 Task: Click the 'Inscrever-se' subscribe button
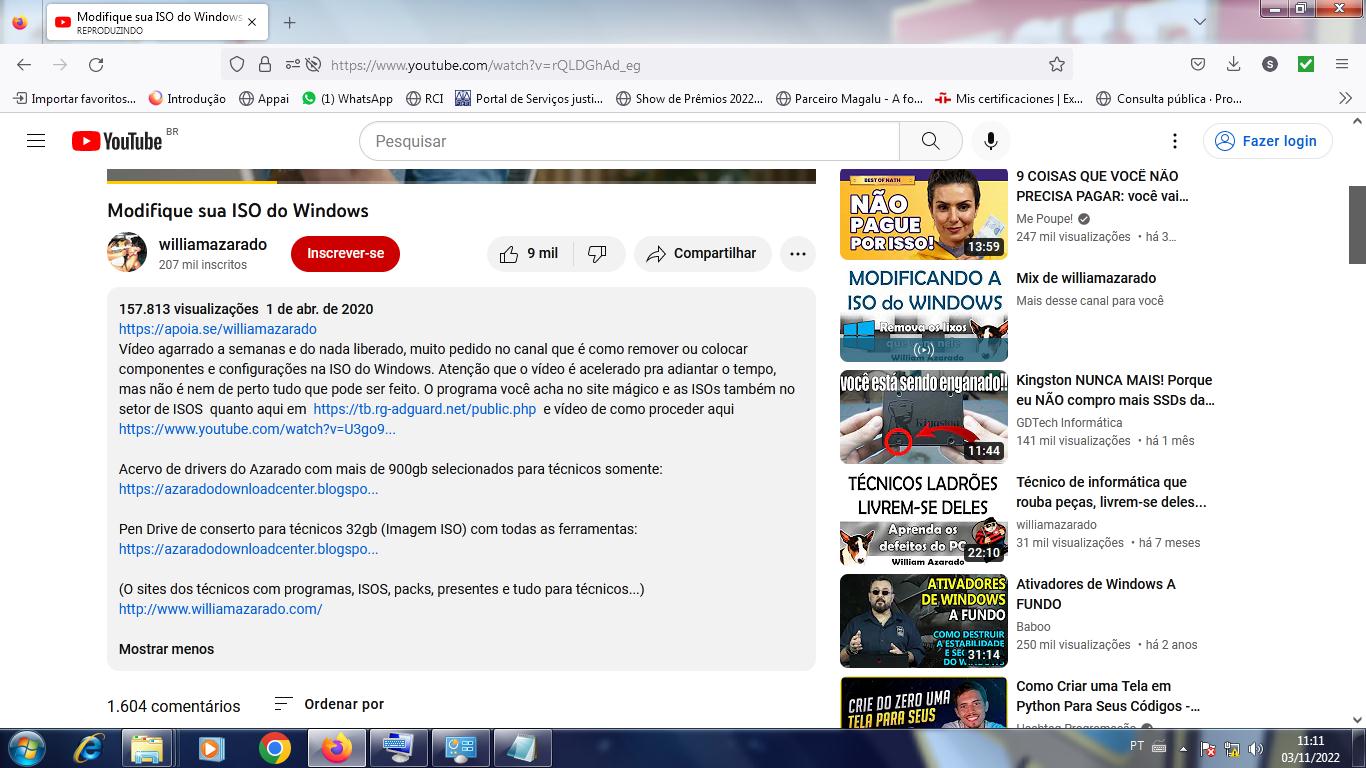pos(345,254)
